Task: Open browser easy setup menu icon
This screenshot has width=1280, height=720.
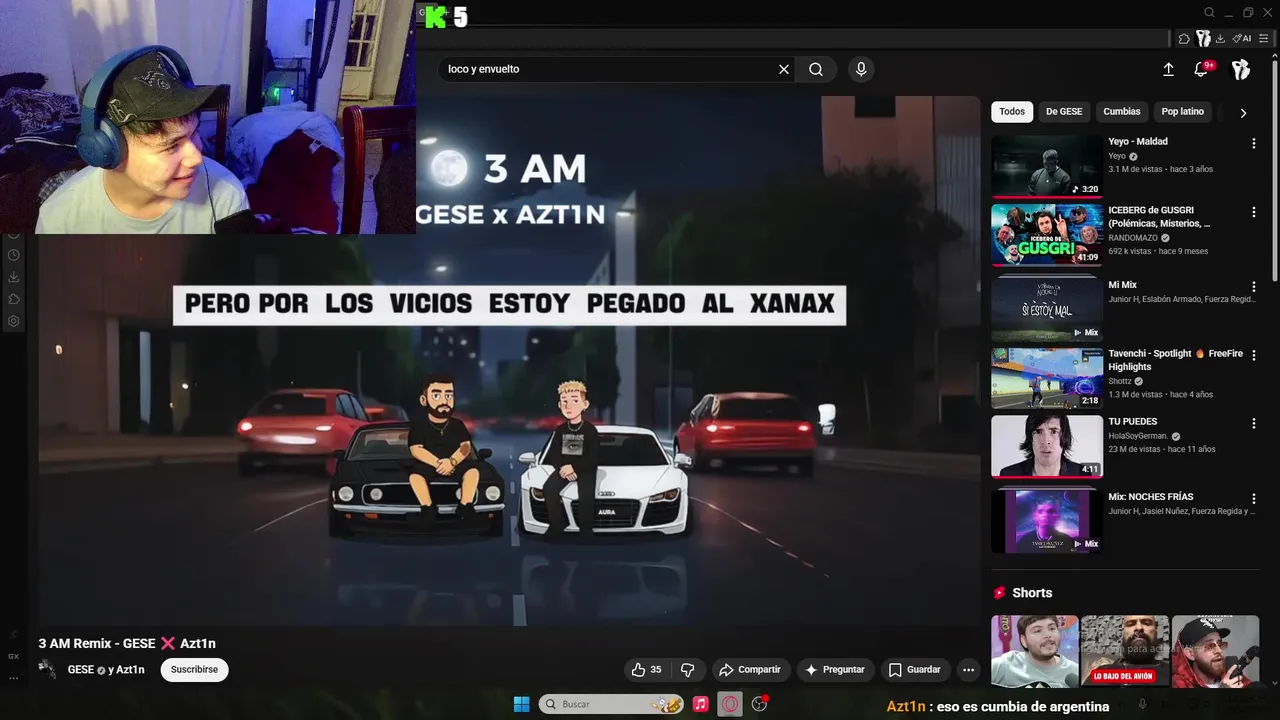Action: tap(1264, 39)
